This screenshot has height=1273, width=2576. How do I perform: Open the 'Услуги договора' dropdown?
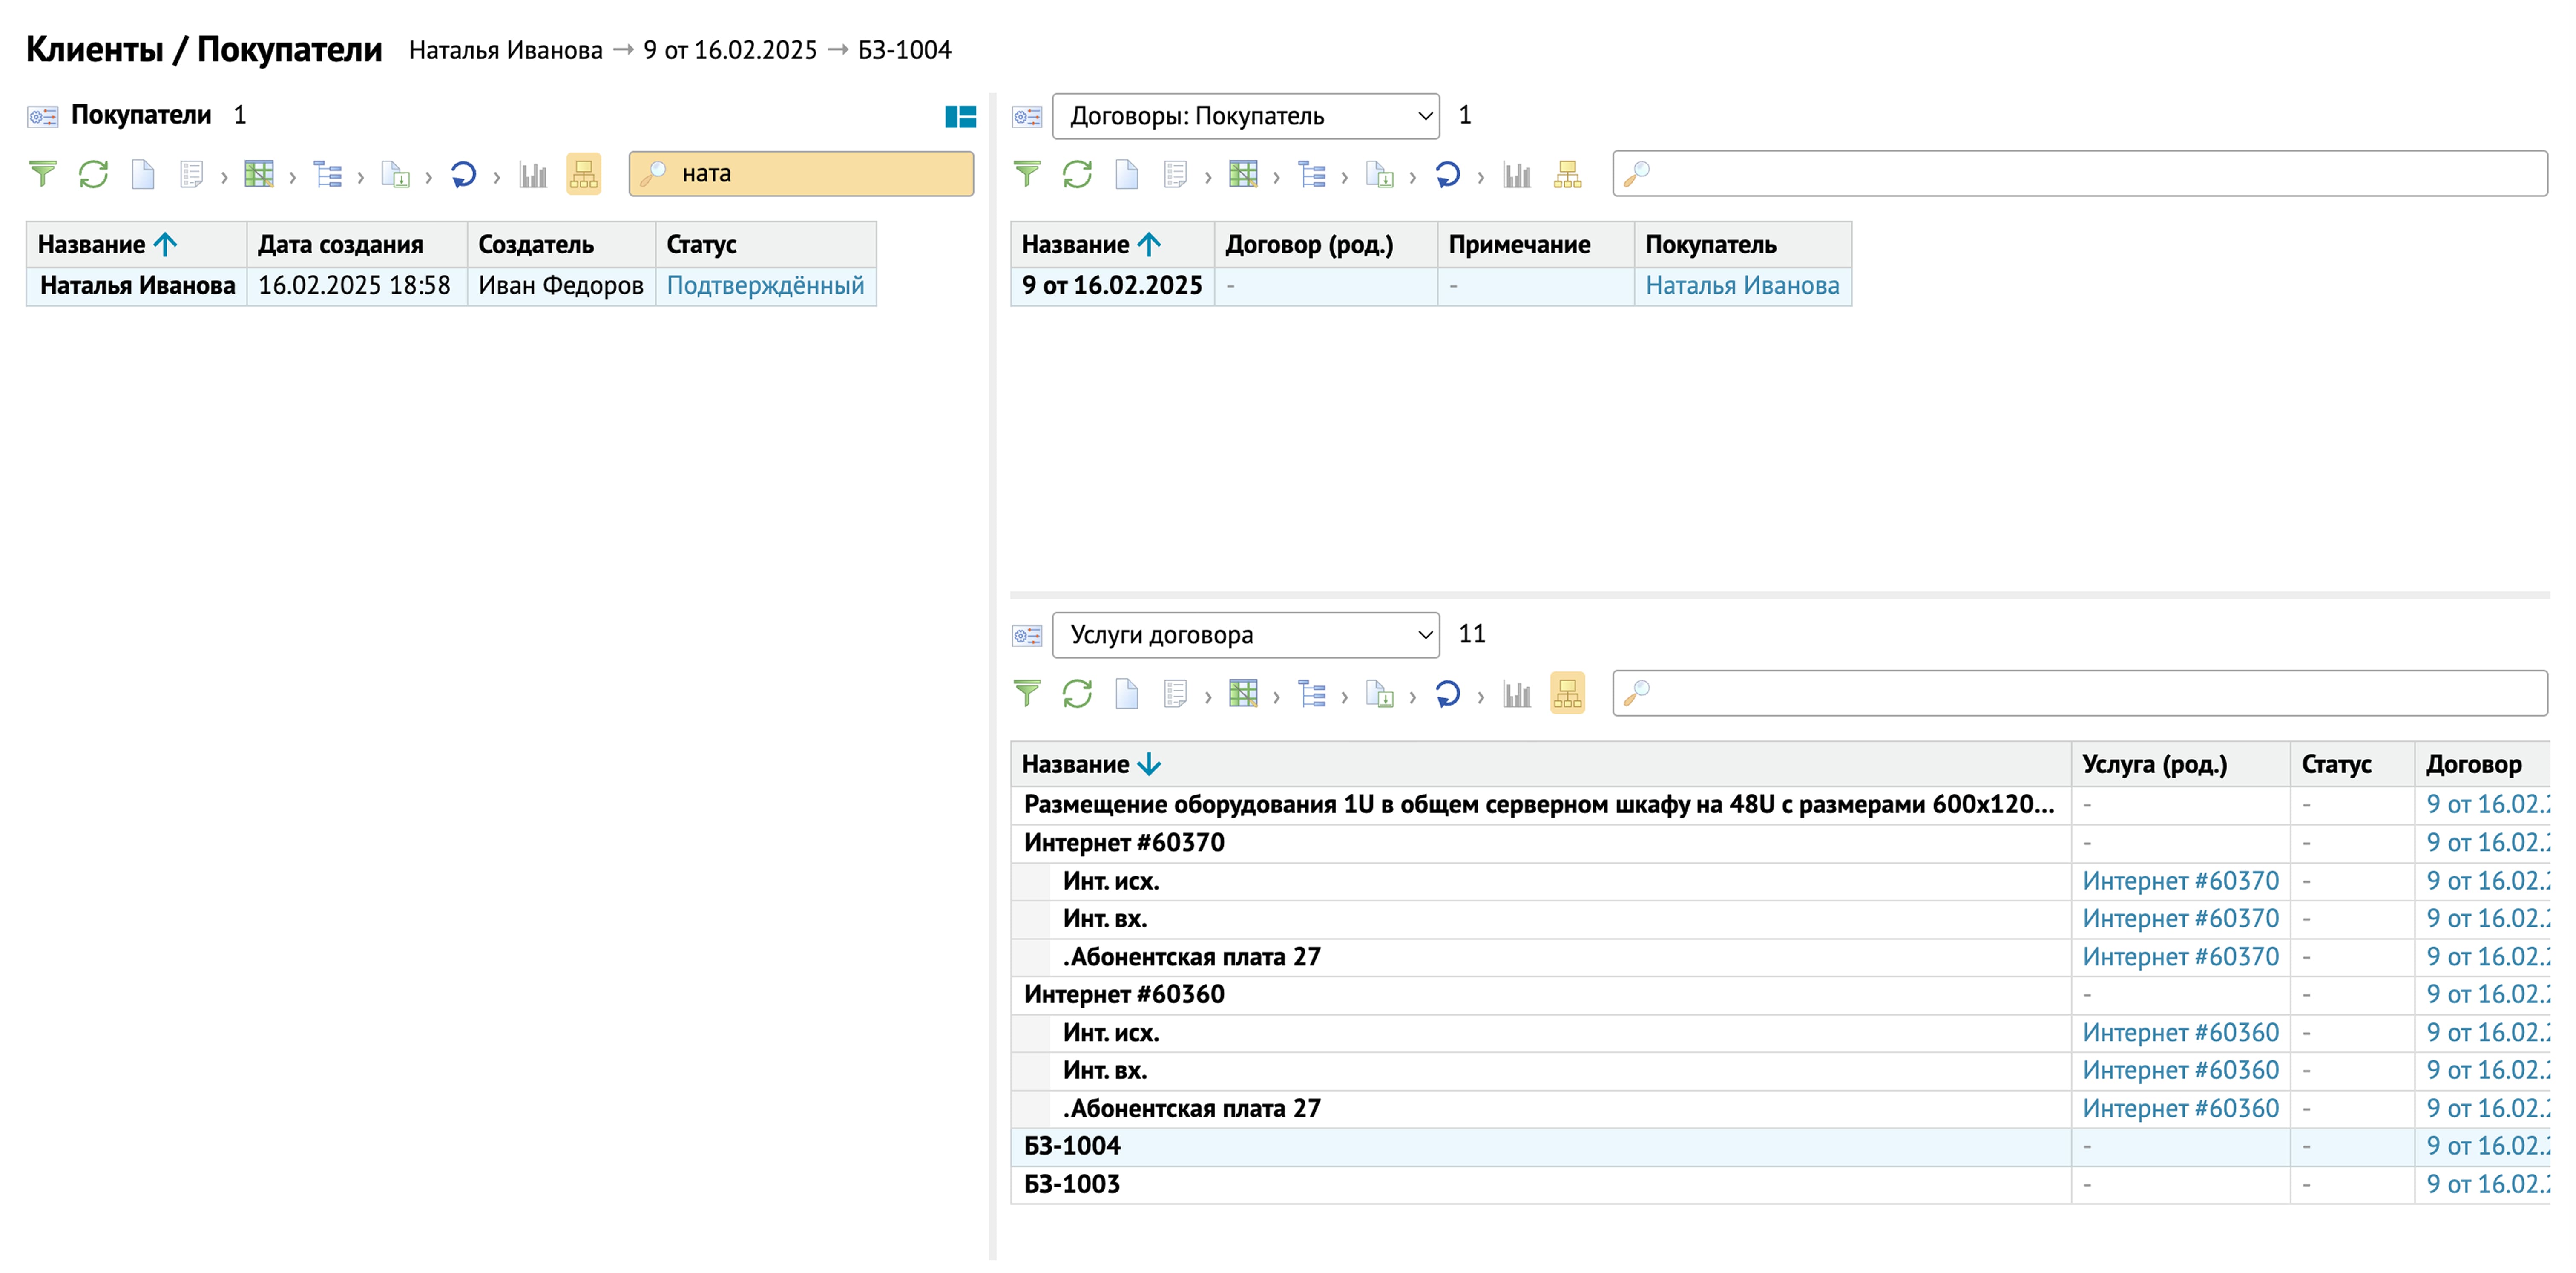(1246, 635)
